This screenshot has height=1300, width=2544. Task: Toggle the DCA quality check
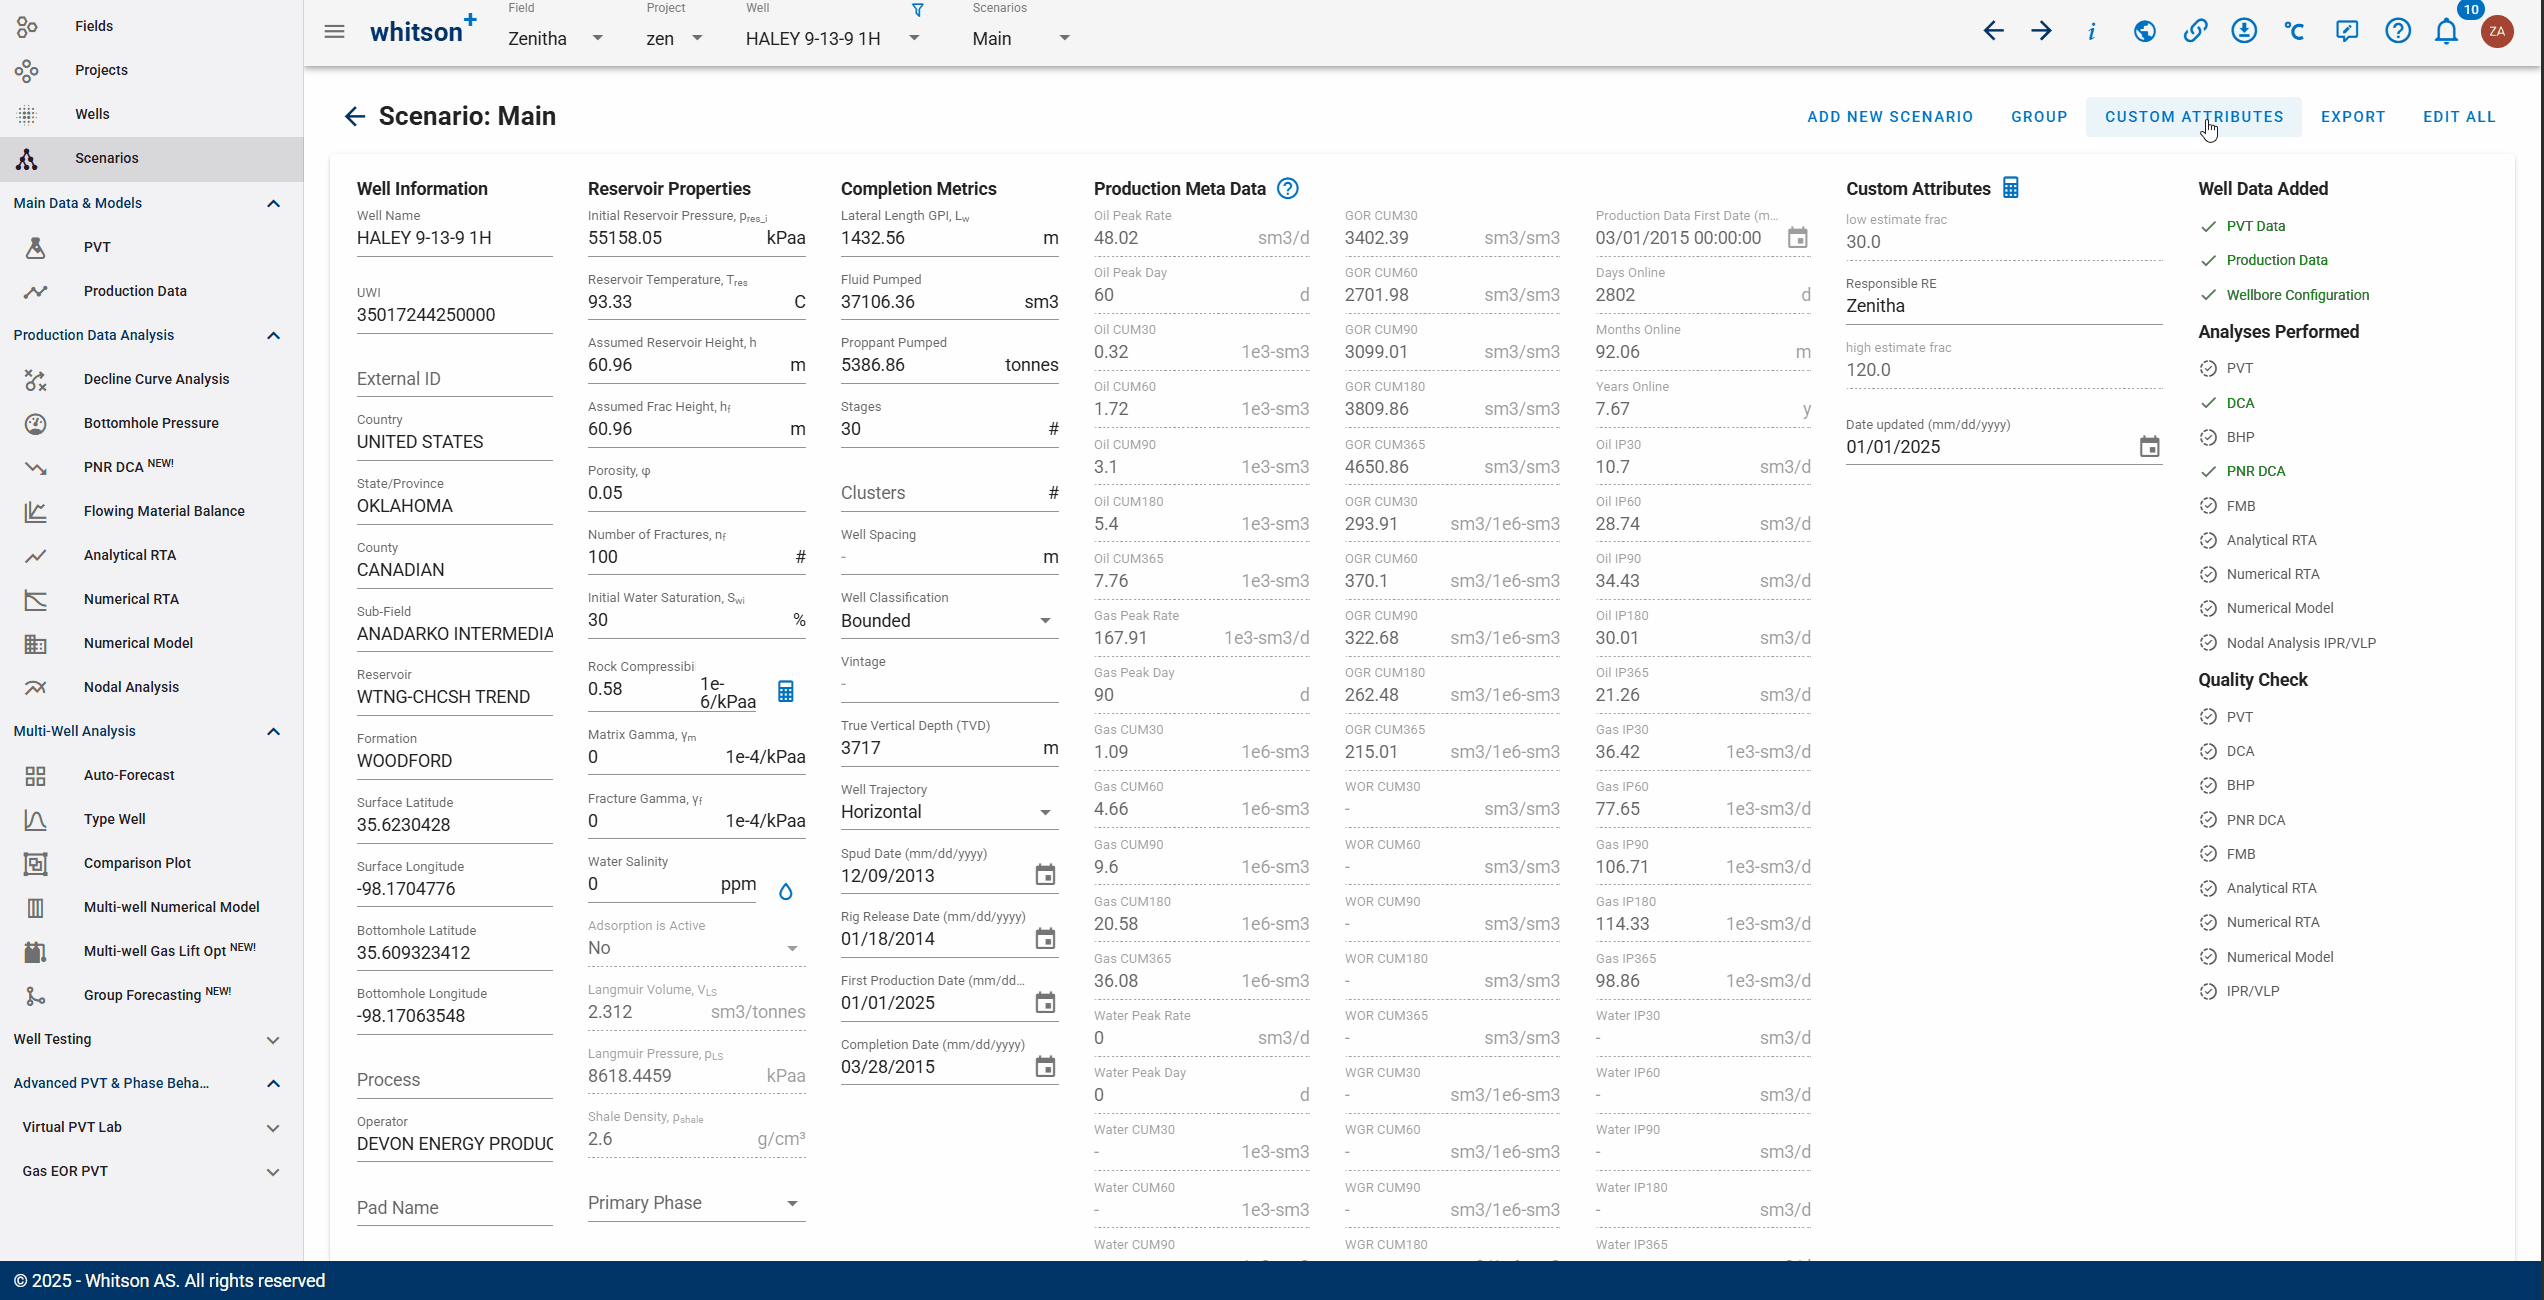(x=2208, y=751)
